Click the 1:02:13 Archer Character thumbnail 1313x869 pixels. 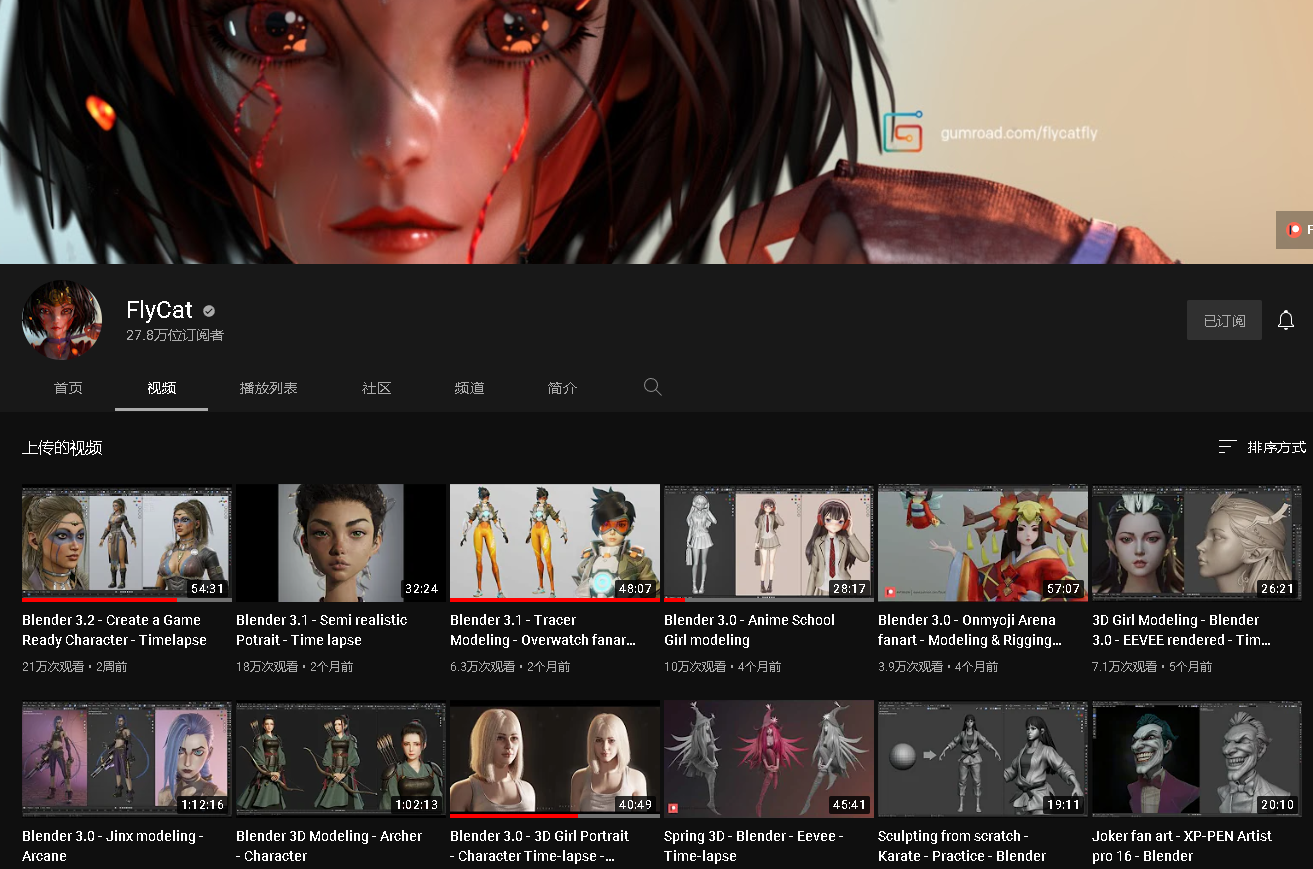click(341, 759)
